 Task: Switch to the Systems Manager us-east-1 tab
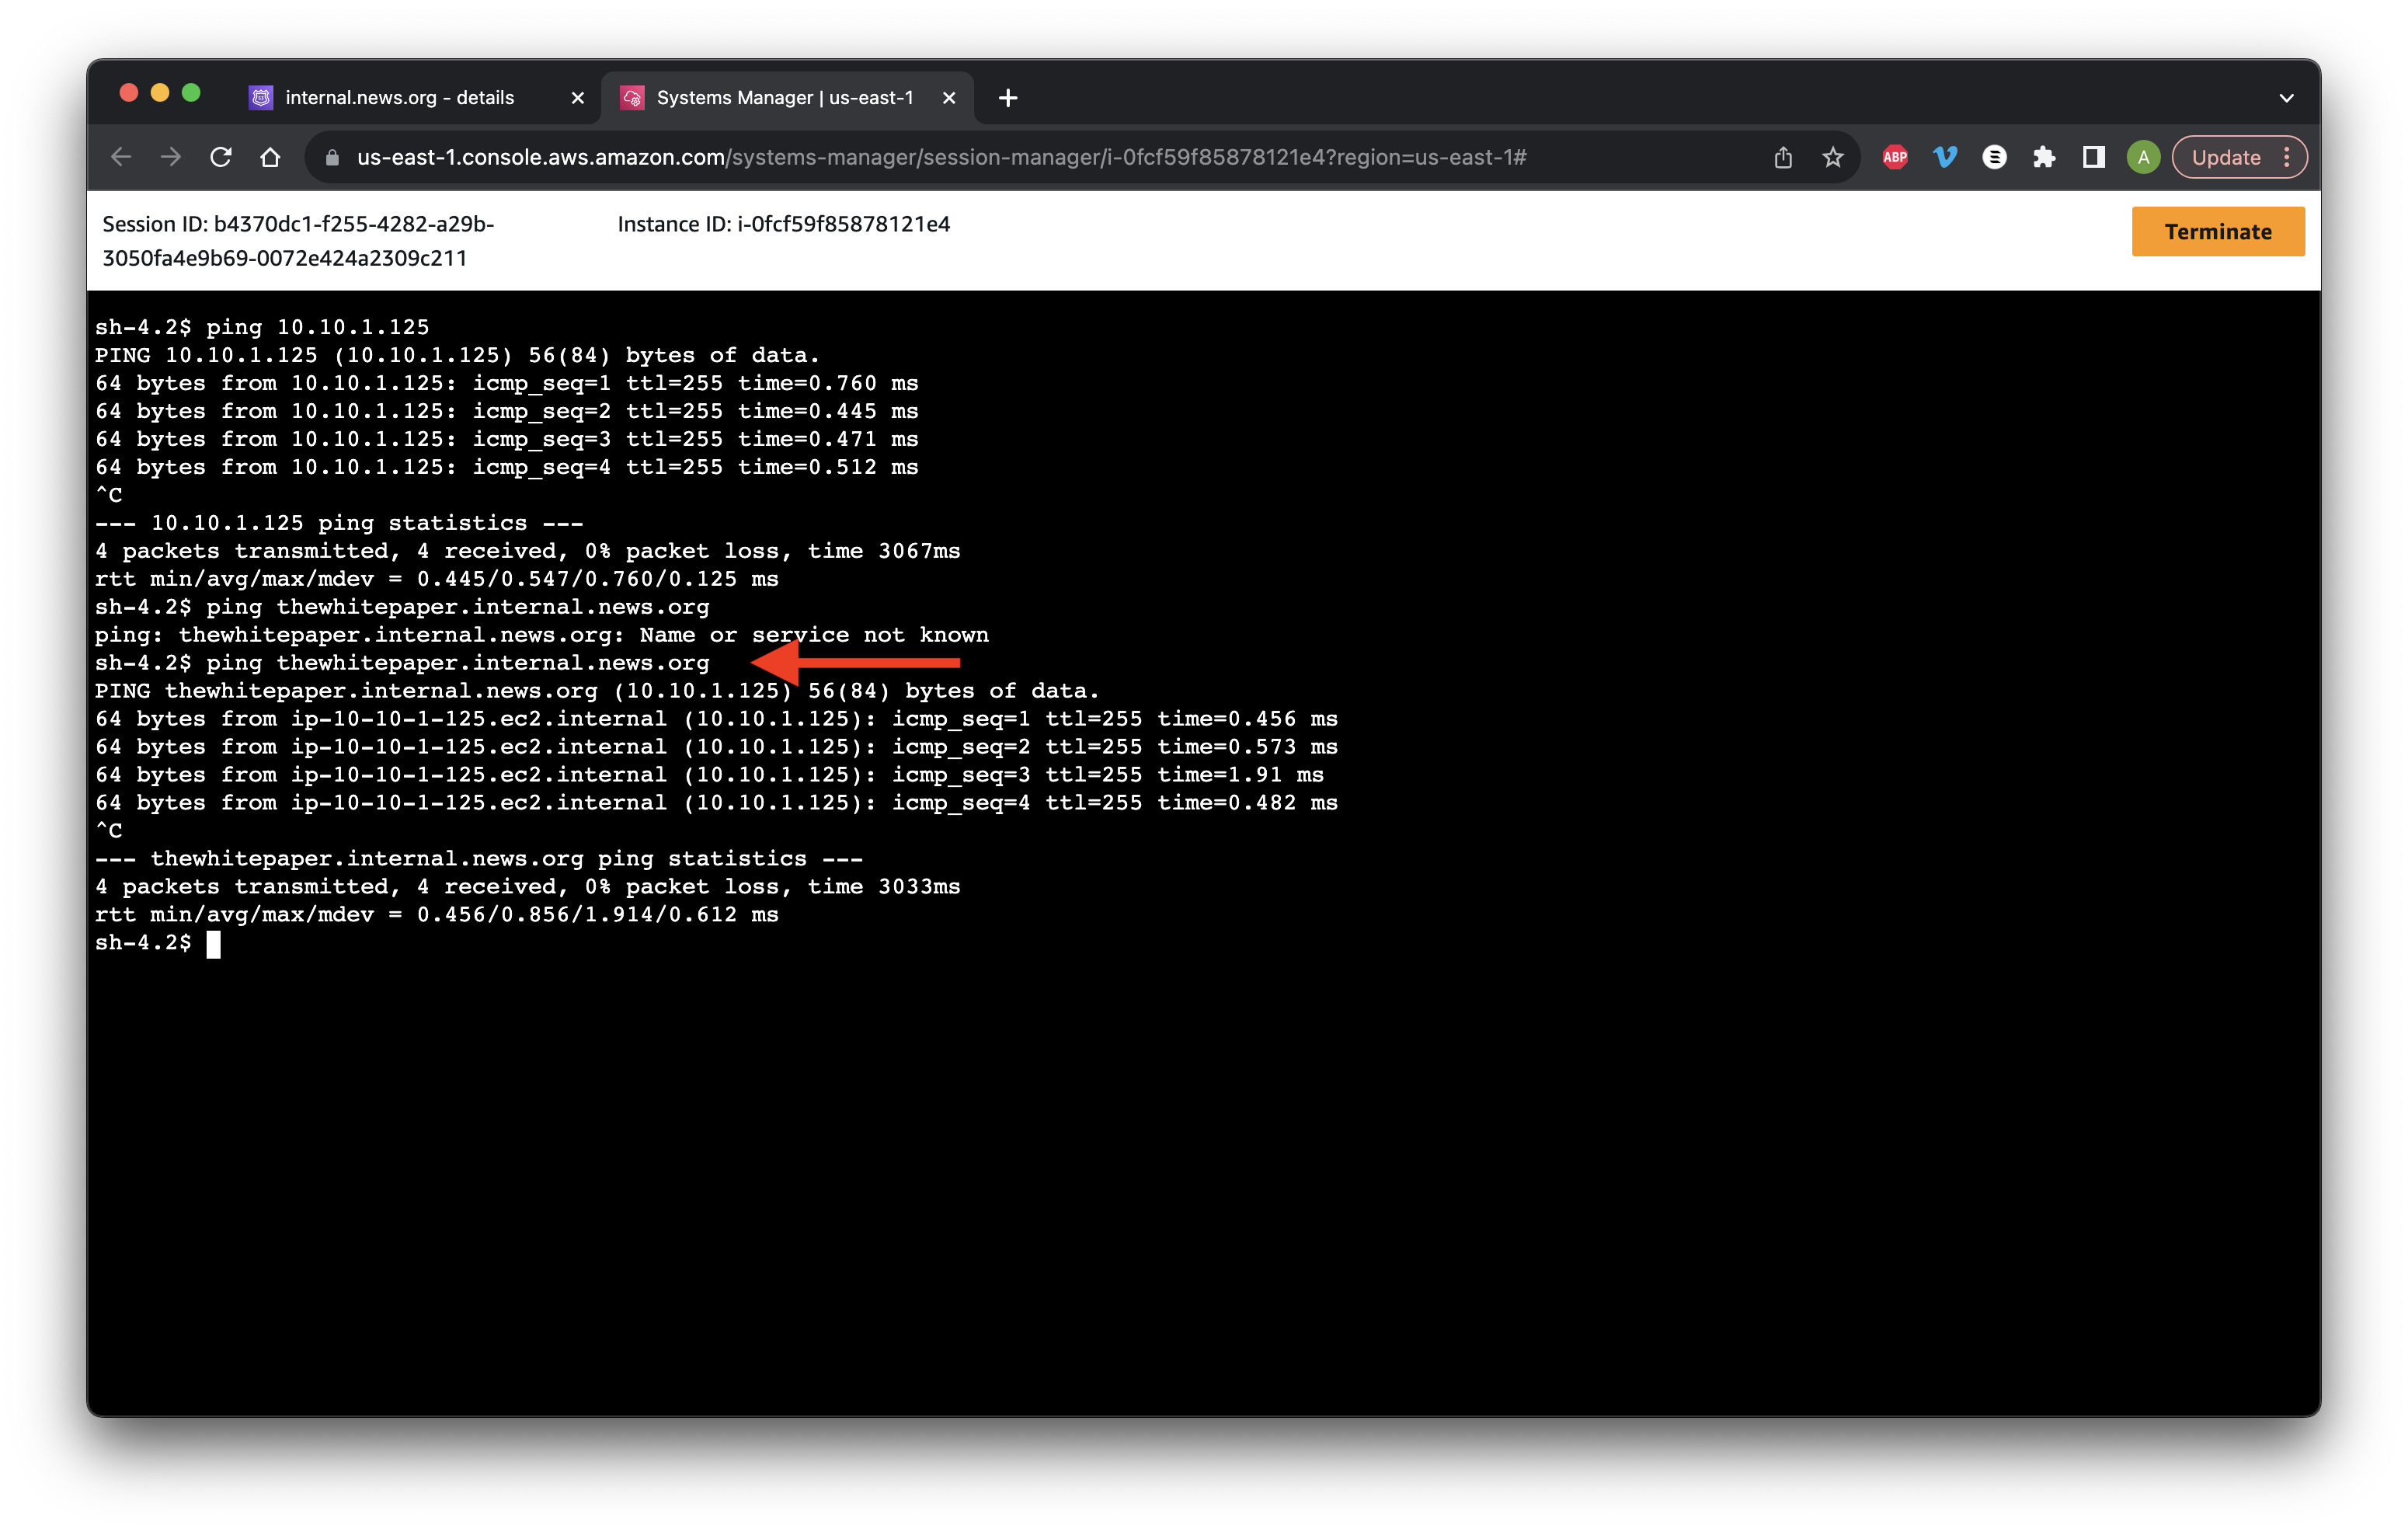785,98
